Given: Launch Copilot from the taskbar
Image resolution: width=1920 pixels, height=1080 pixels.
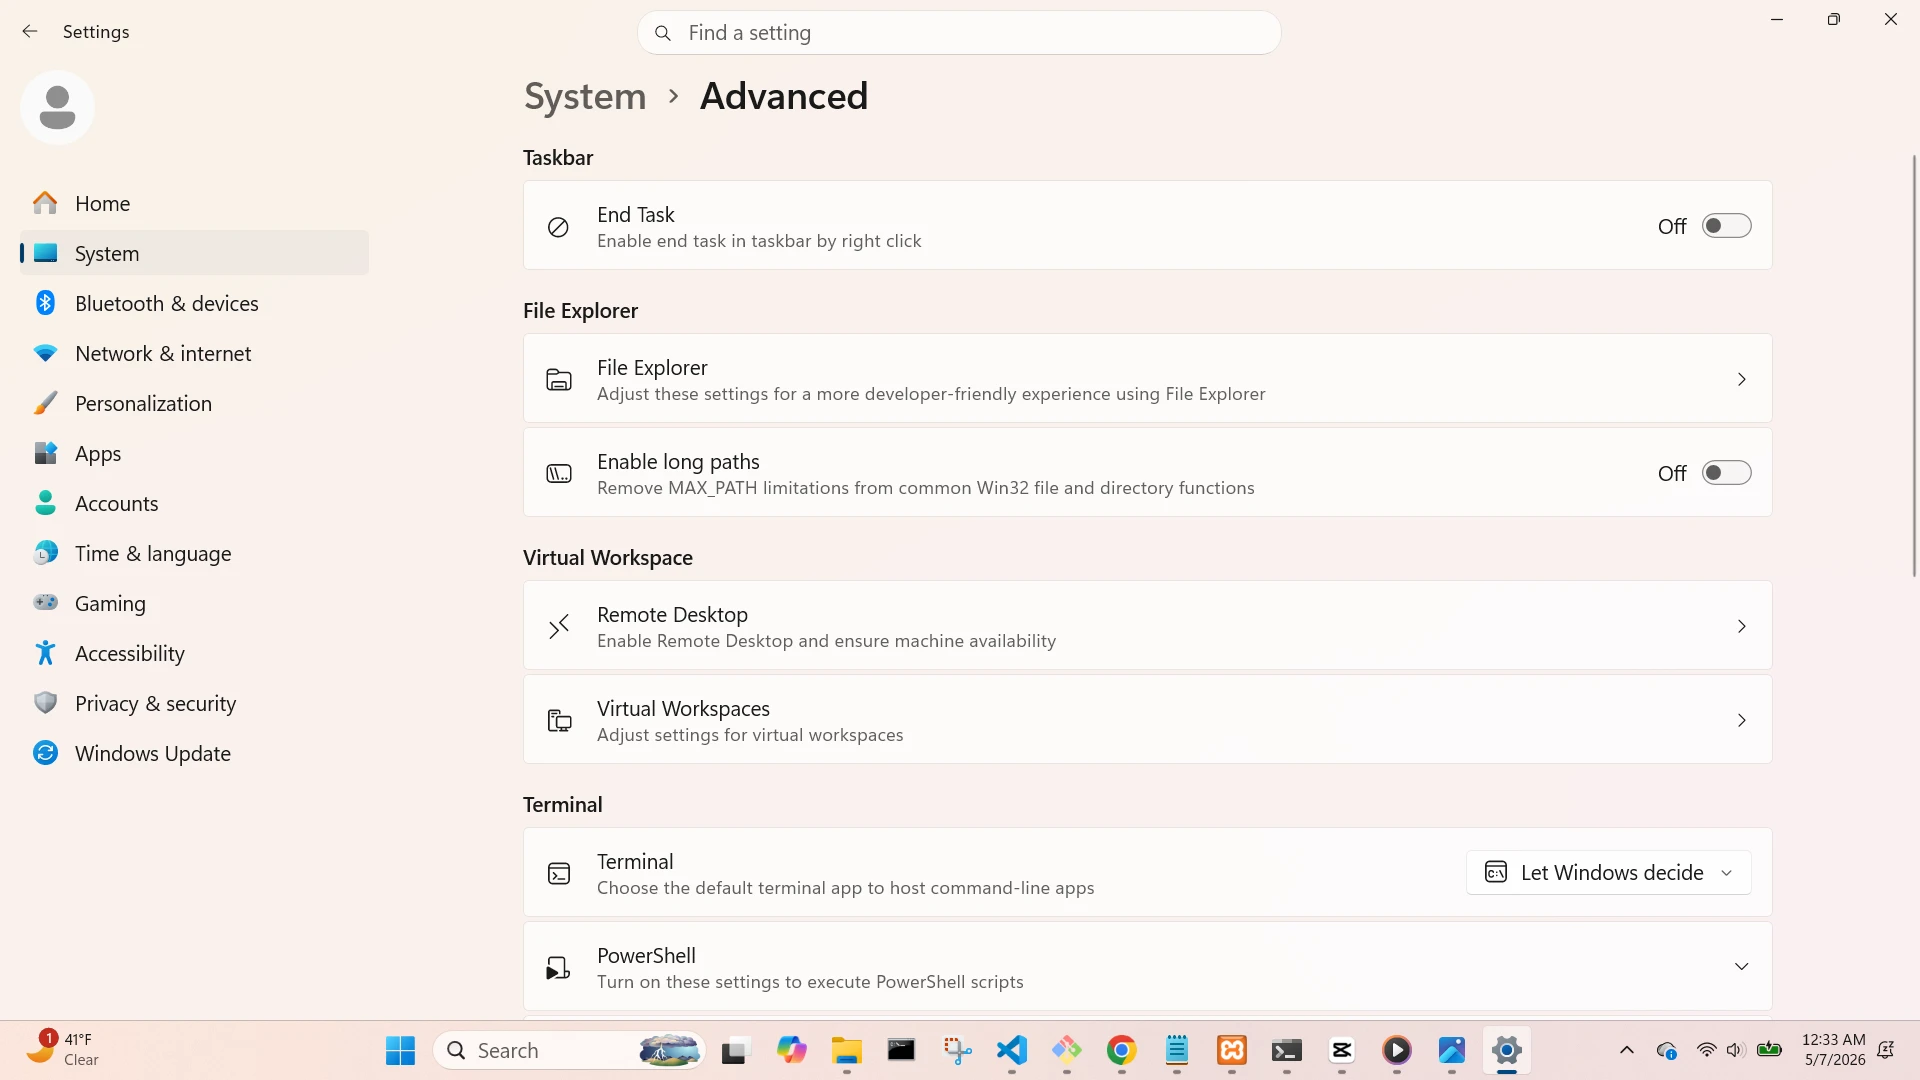Looking at the screenshot, I should click(x=791, y=1050).
